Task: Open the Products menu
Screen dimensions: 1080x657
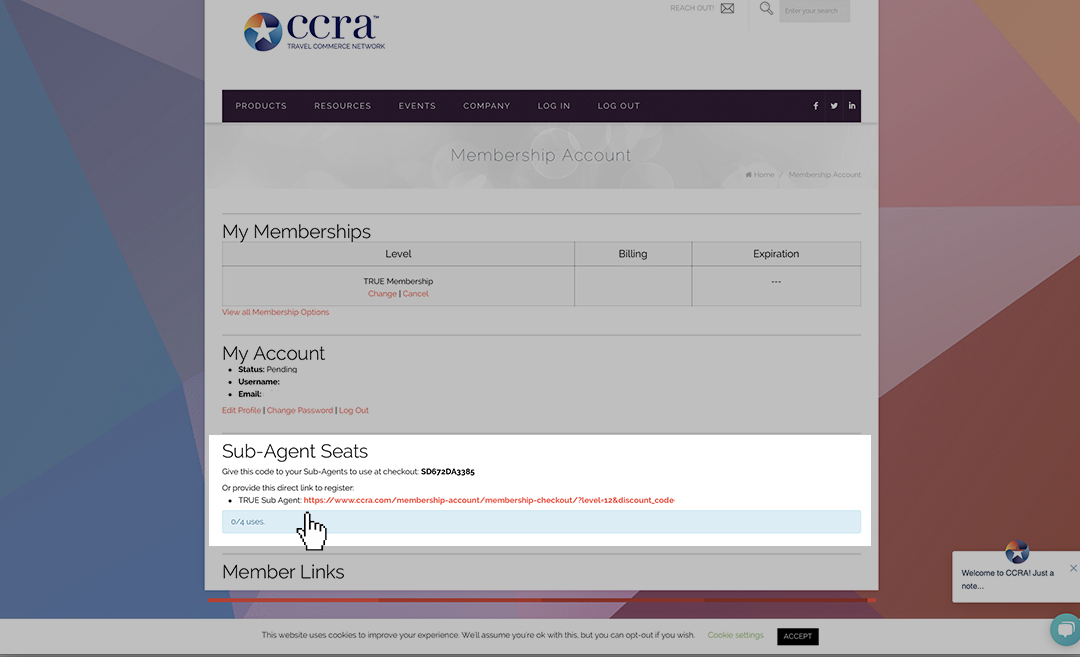Action: tap(261, 106)
